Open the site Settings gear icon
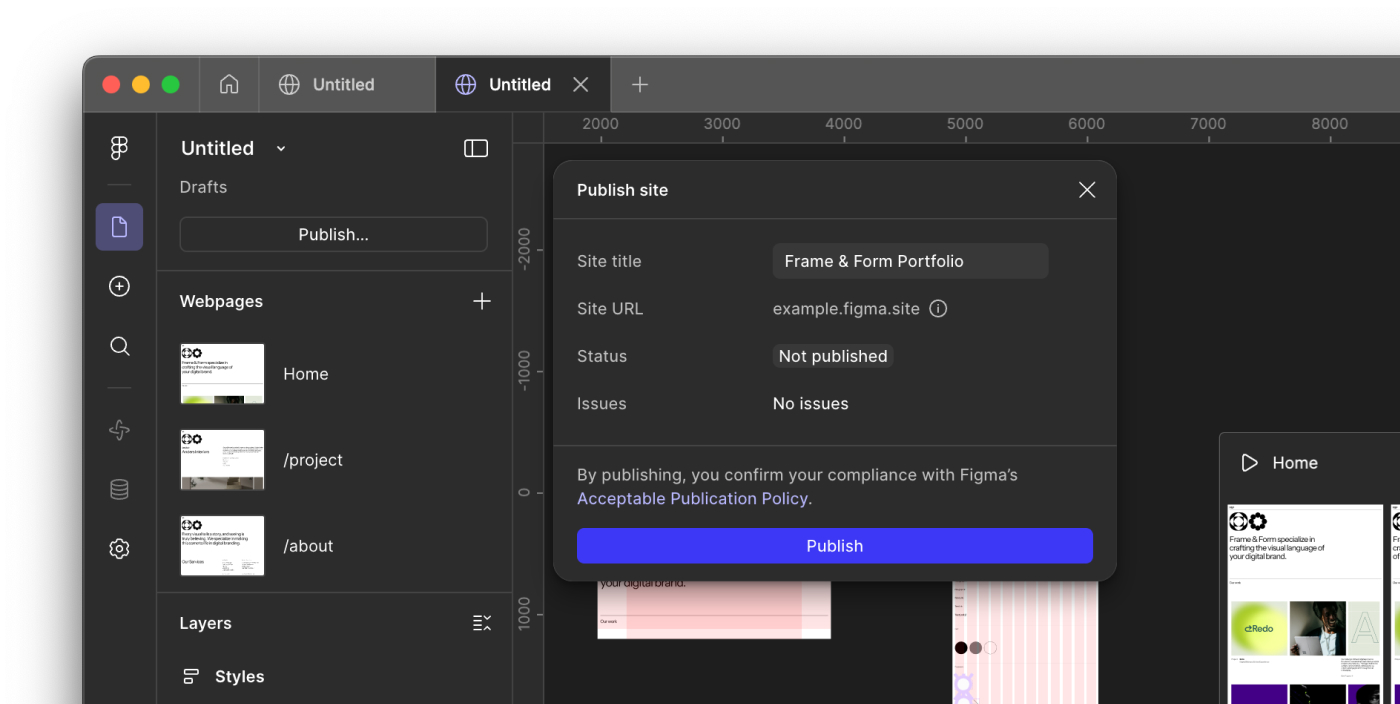This screenshot has height=704, width=1400. pos(119,549)
